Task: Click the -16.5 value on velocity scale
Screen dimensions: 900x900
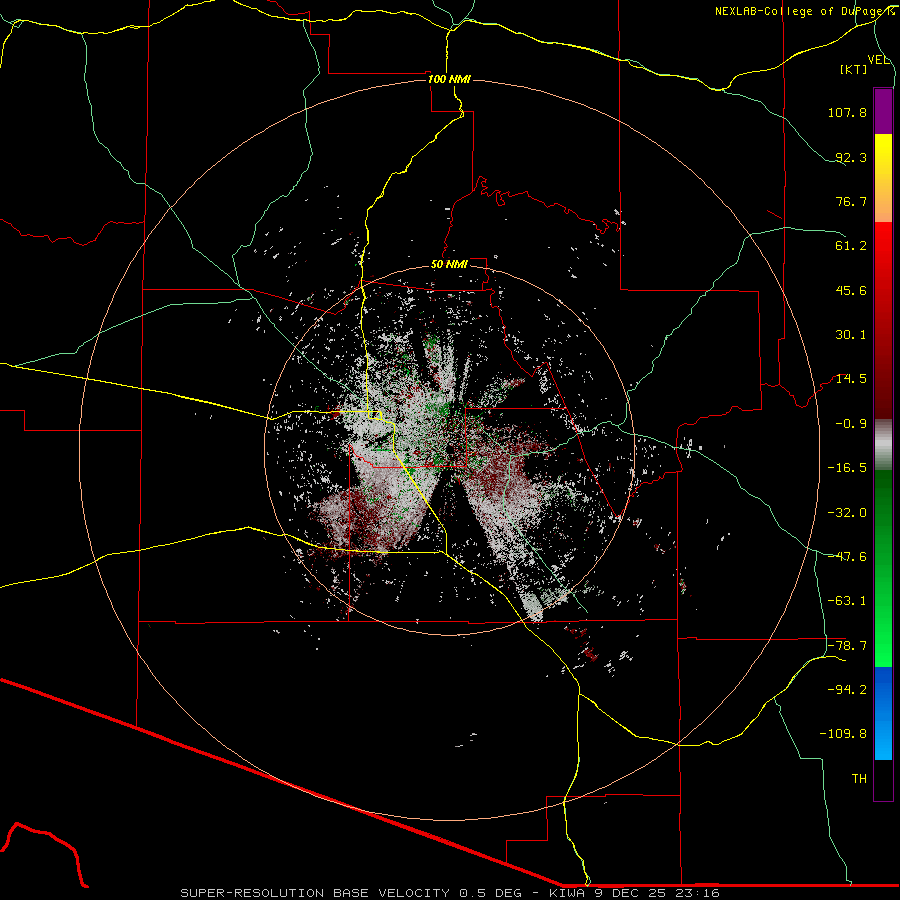Action: point(847,468)
